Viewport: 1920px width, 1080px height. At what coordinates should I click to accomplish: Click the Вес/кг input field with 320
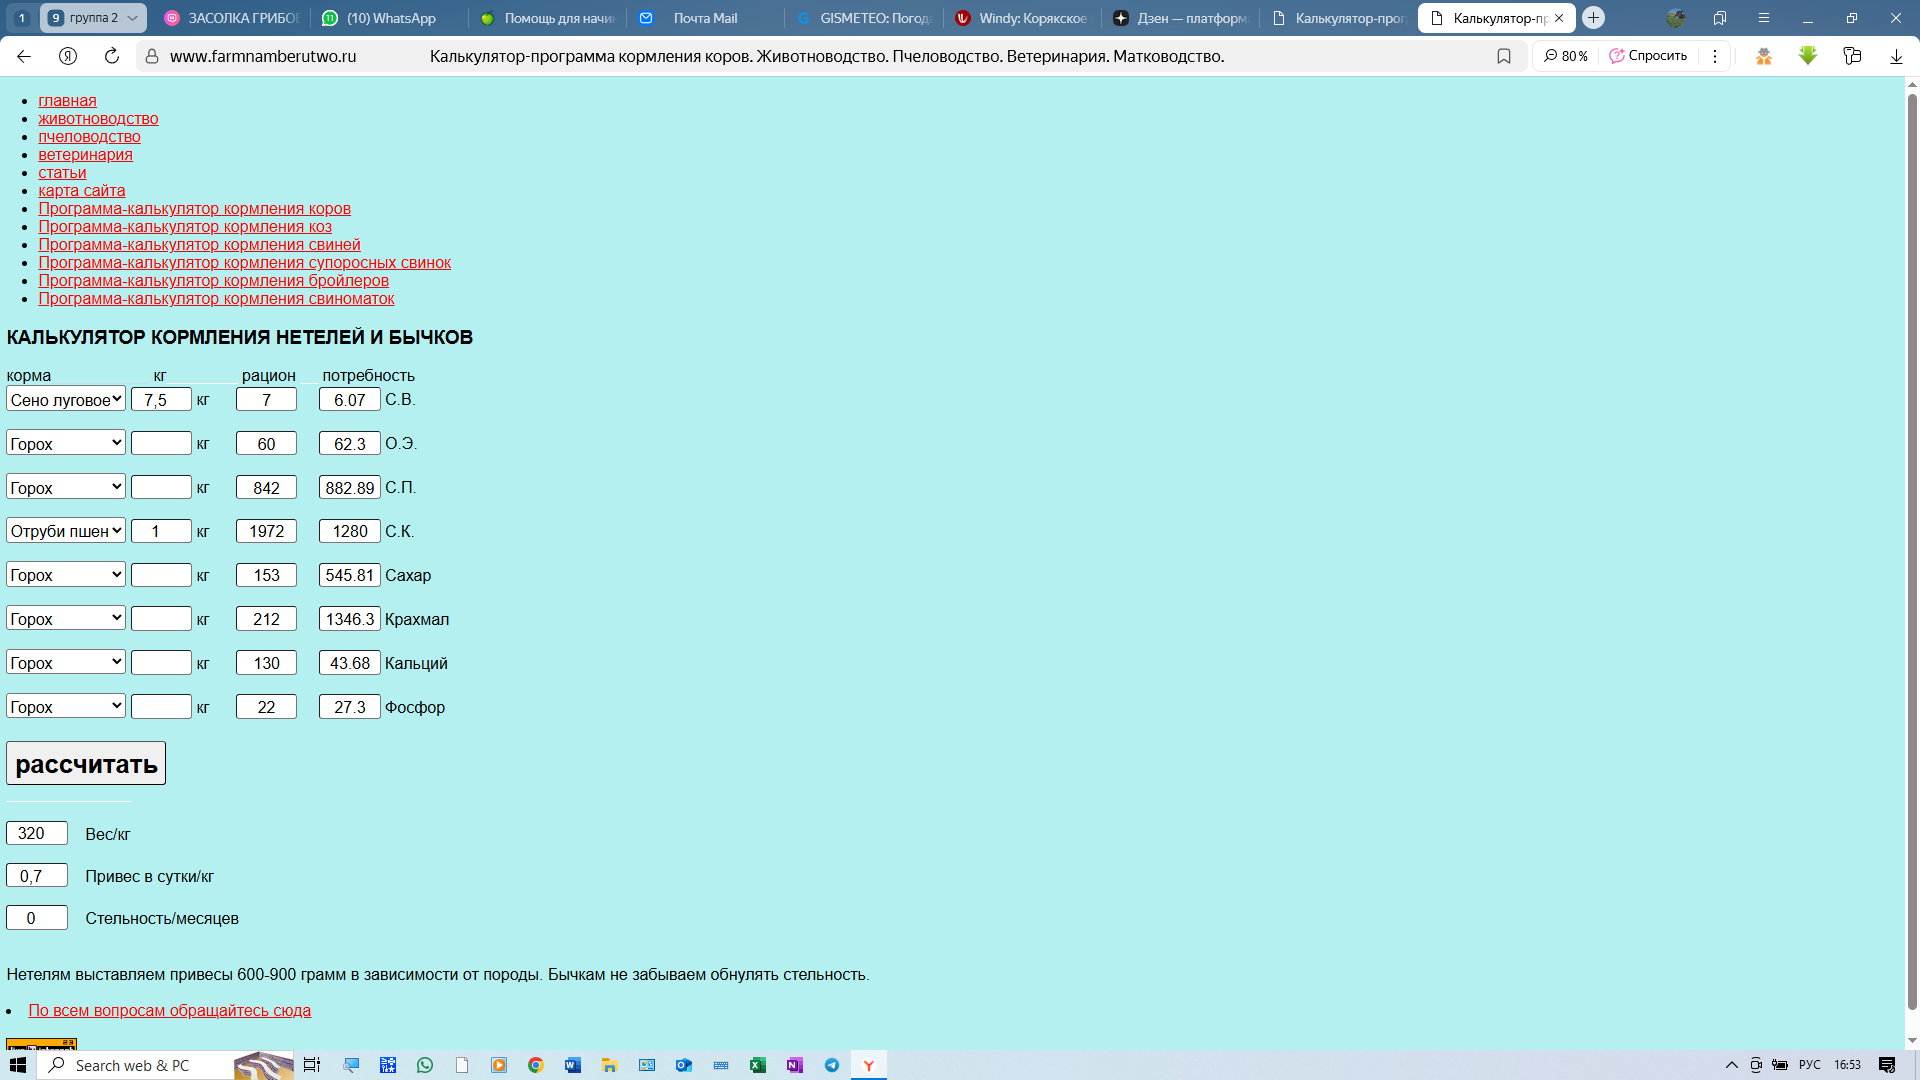(37, 833)
